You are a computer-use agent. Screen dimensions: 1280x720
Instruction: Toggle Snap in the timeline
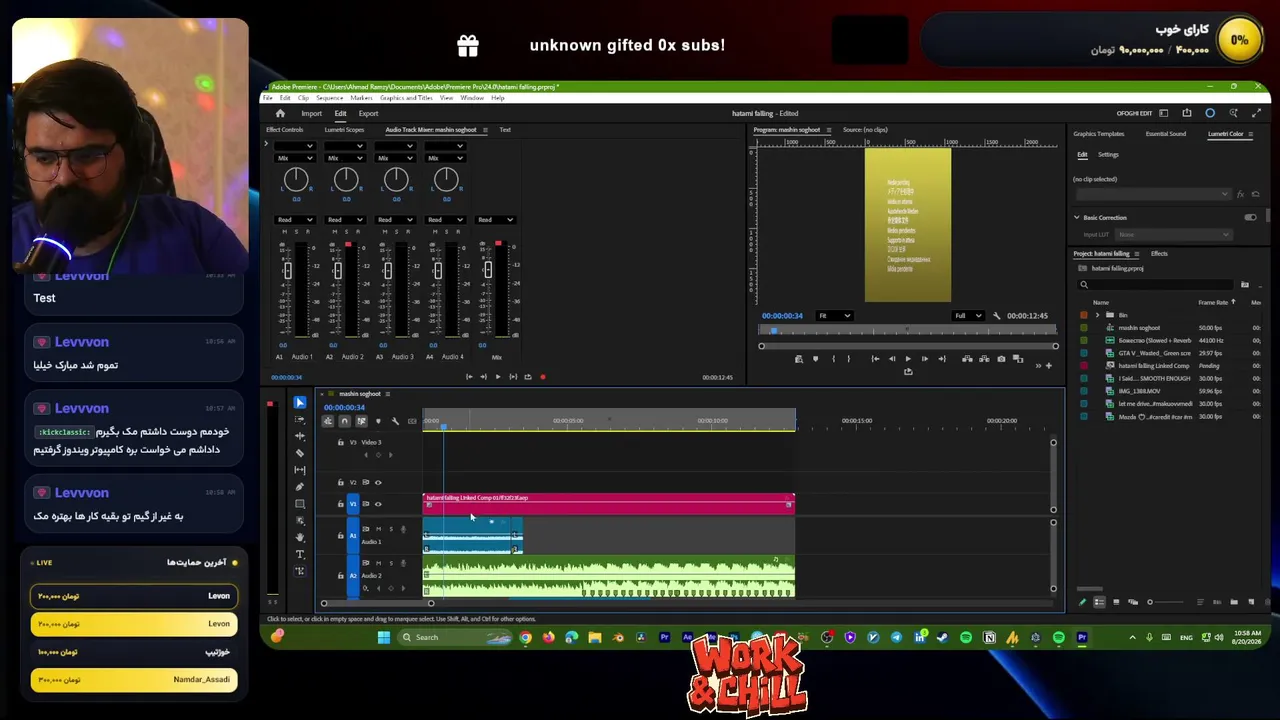click(344, 421)
